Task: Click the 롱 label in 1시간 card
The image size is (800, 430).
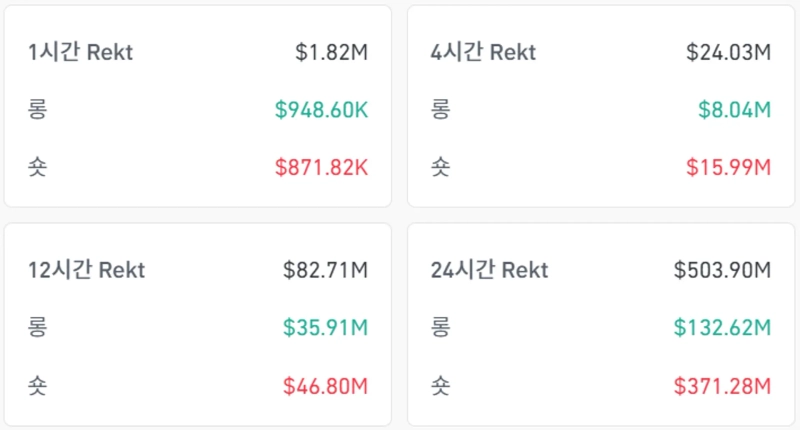Action: tap(38, 110)
